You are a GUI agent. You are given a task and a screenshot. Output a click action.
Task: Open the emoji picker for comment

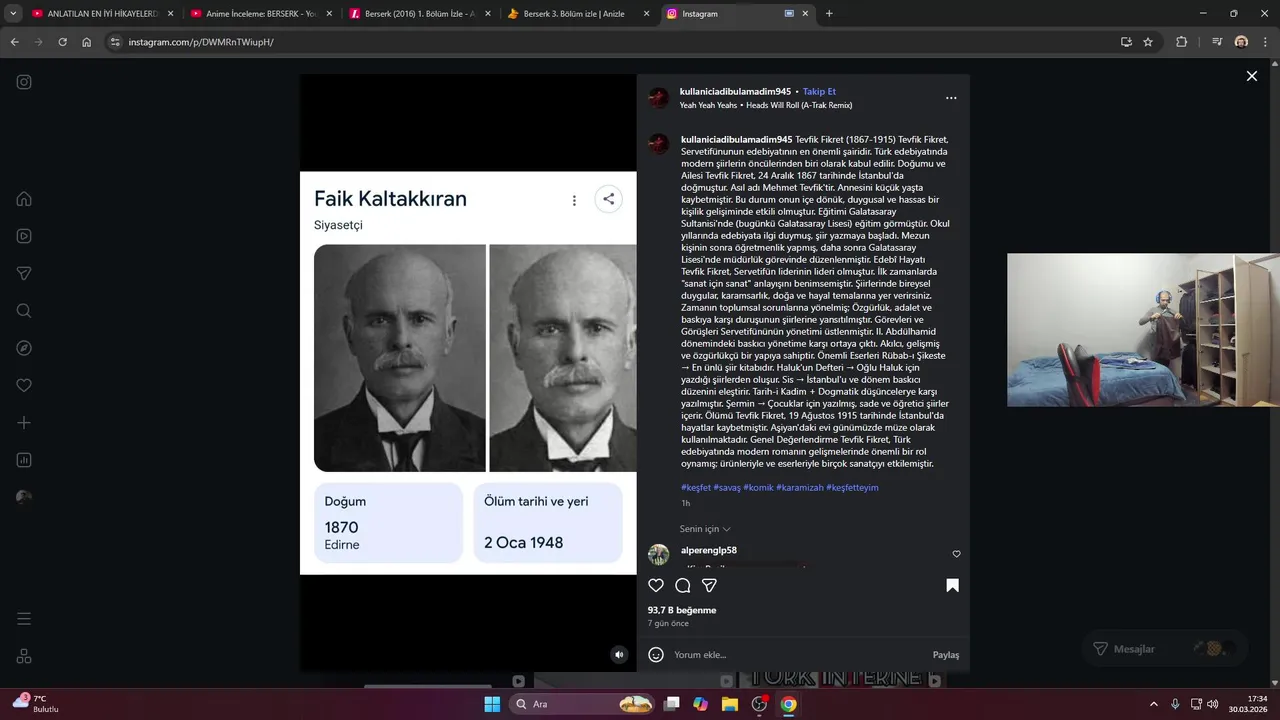click(656, 655)
